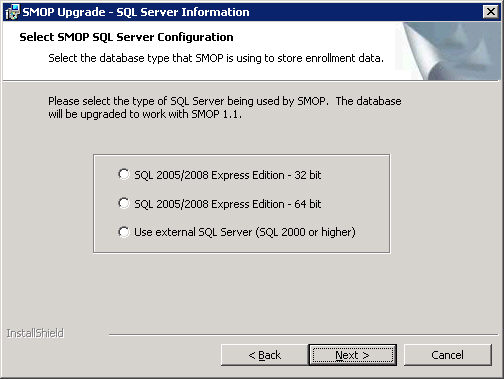Screen dimensions: 504x379
Task: Click the 'Select SMOP SQL Server Configuration' heading
Action: click(x=126, y=37)
